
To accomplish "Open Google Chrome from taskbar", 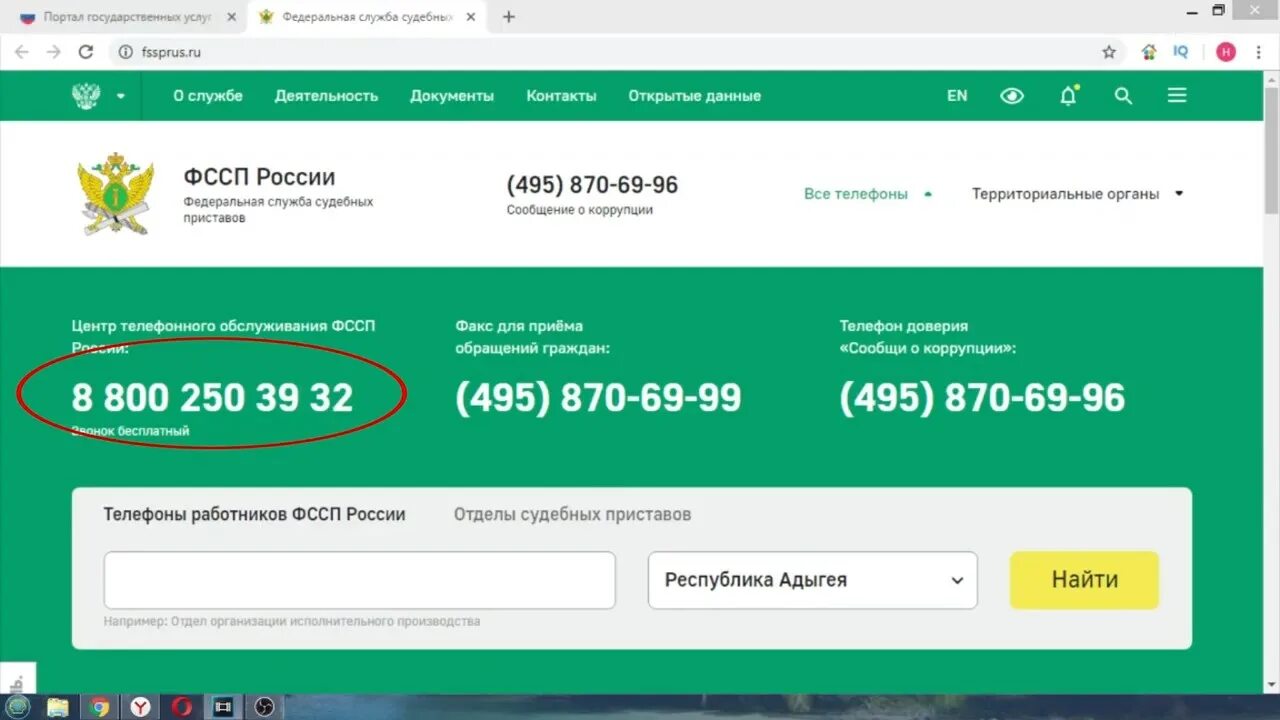I will 99,707.
